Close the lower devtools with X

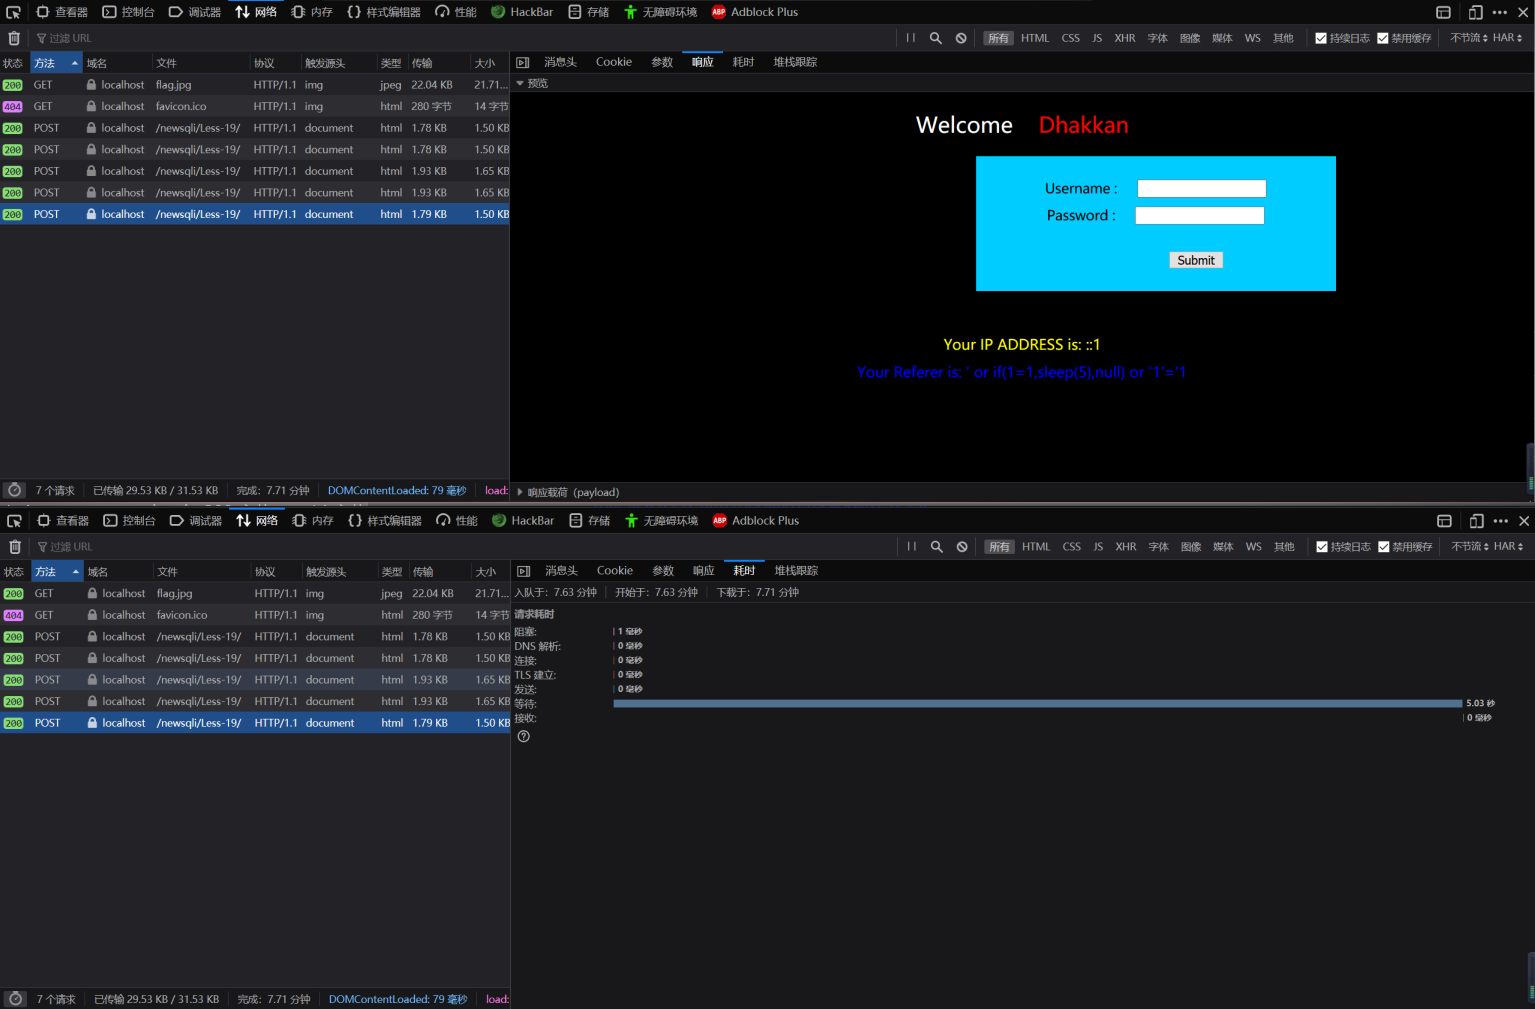click(x=1524, y=521)
